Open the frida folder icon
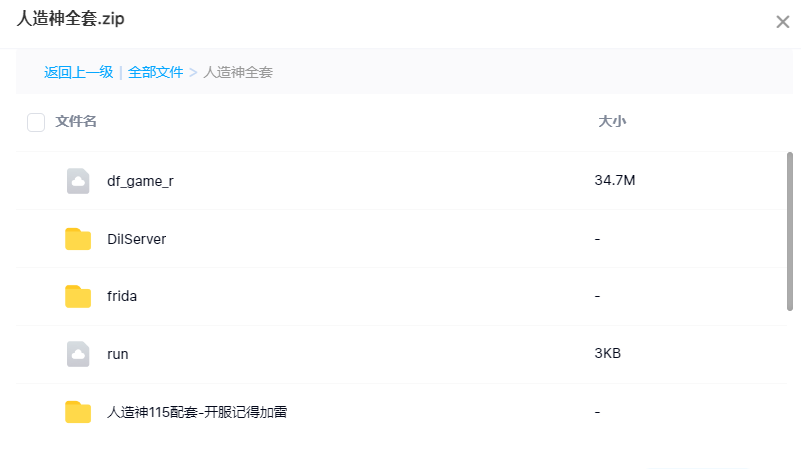The image size is (801, 469). click(78, 296)
